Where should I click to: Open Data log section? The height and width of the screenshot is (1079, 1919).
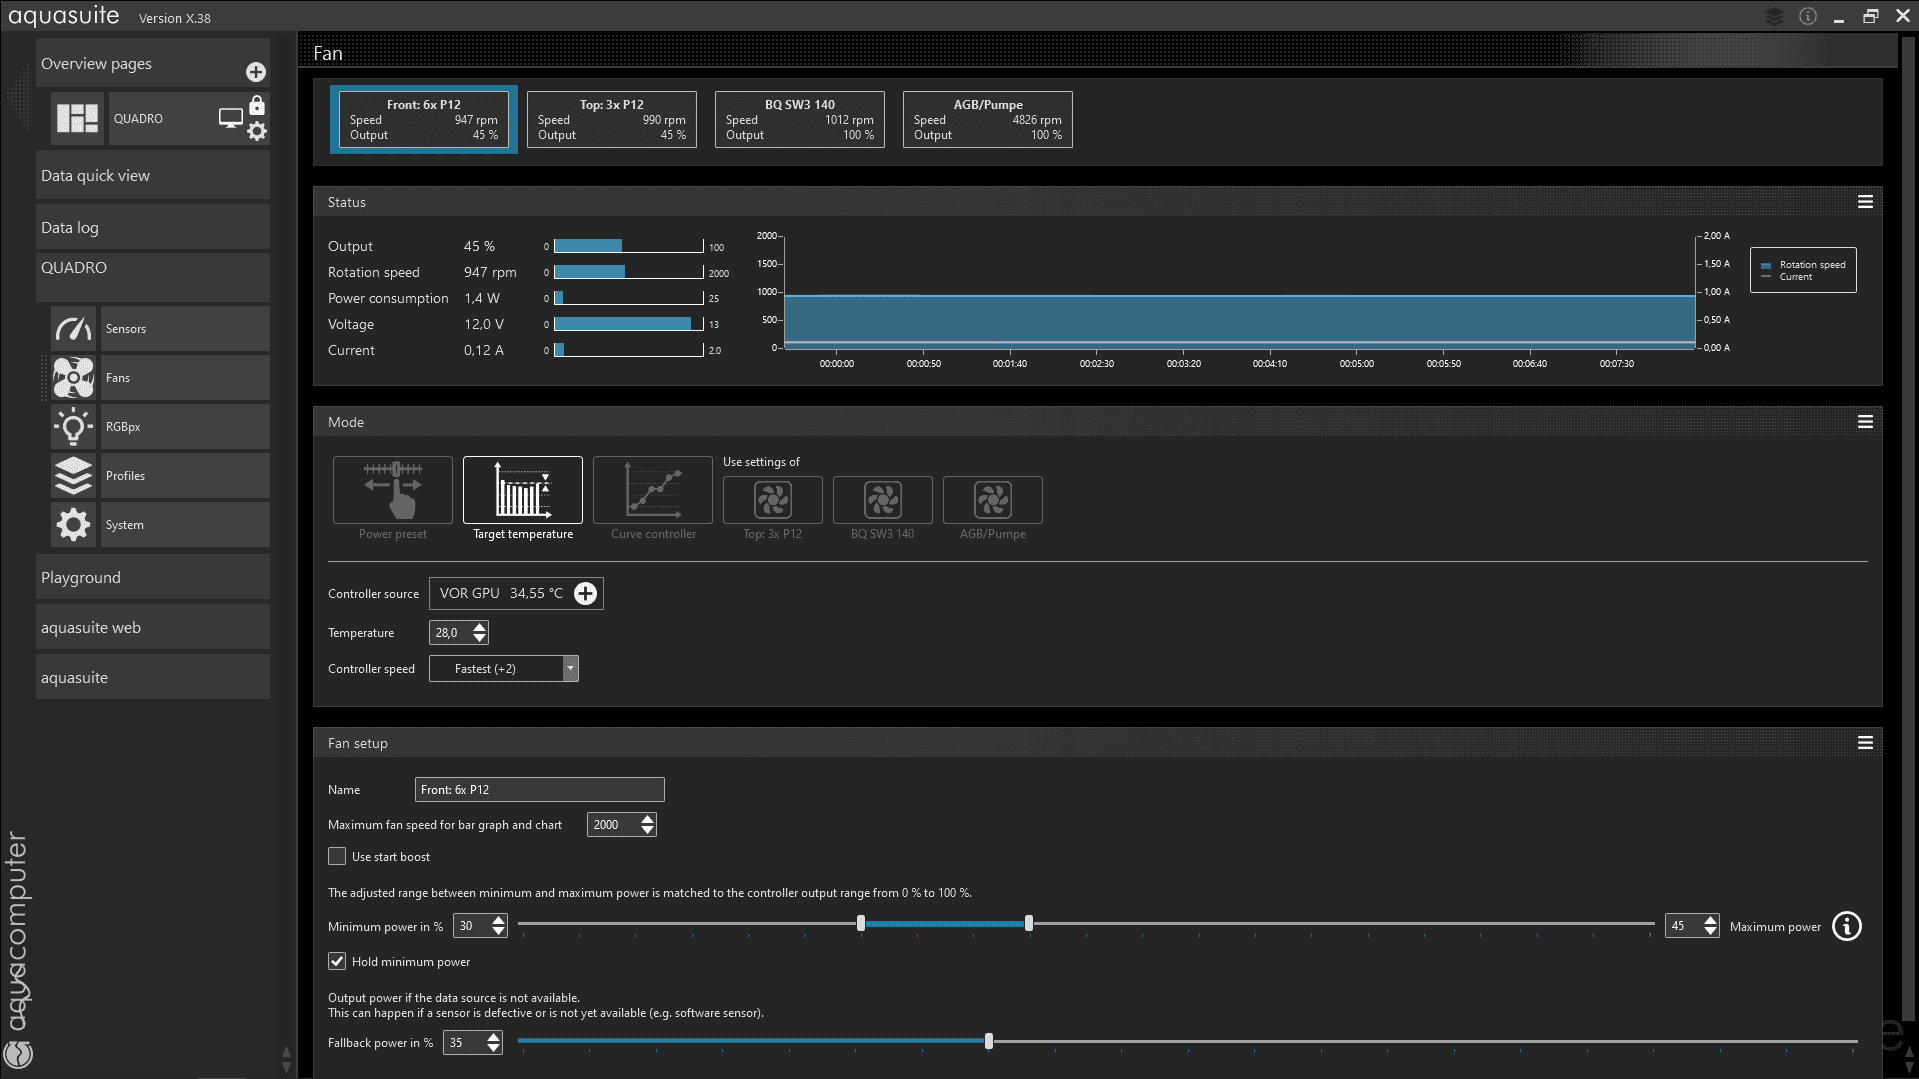153,228
